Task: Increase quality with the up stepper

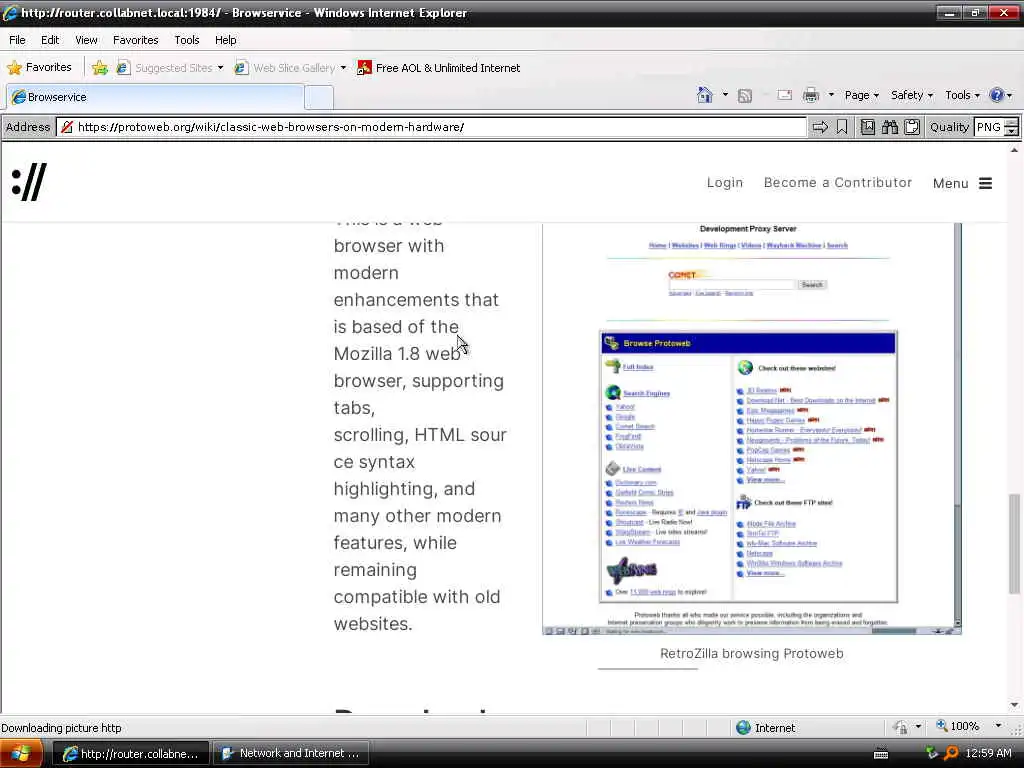Action: [x=1012, y=123]
